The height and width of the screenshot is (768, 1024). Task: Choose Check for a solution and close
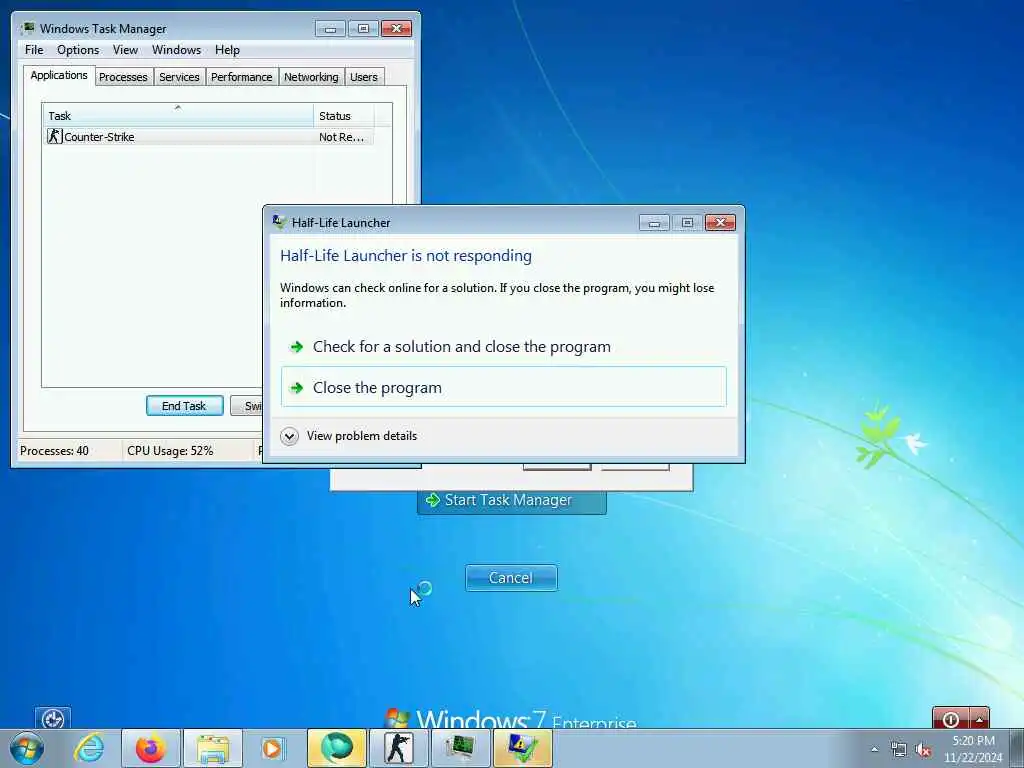click(x=504, y=346)
